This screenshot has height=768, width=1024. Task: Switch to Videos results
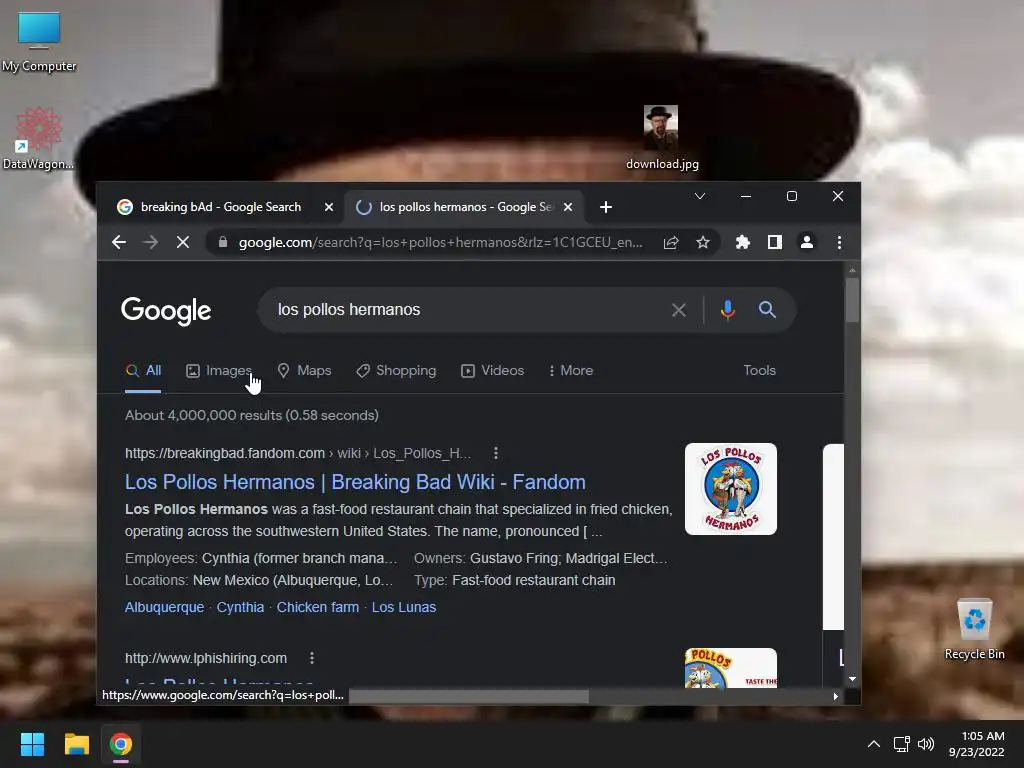coord(492,370)
